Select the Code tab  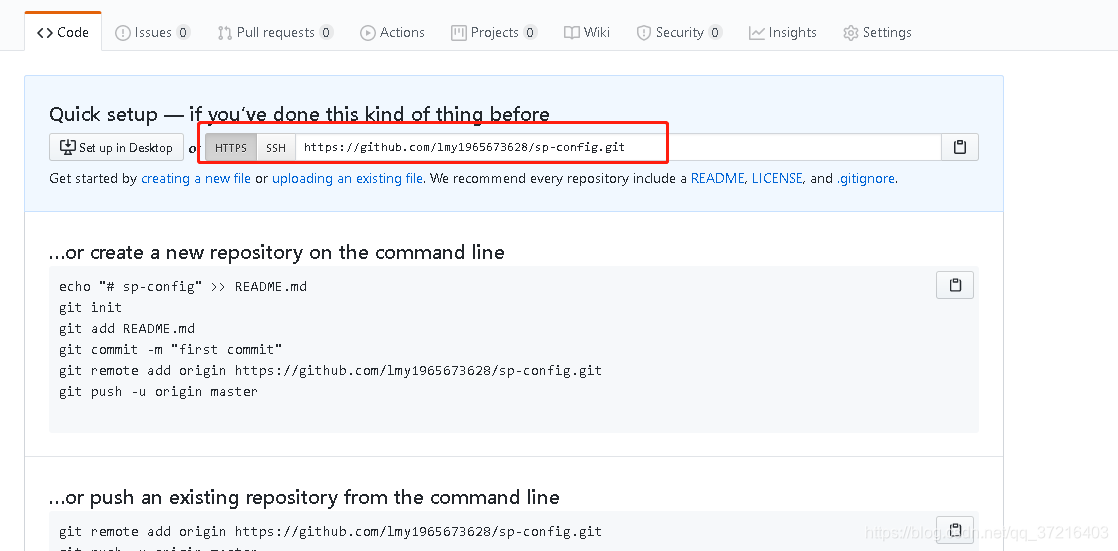[x=63, y=32]
